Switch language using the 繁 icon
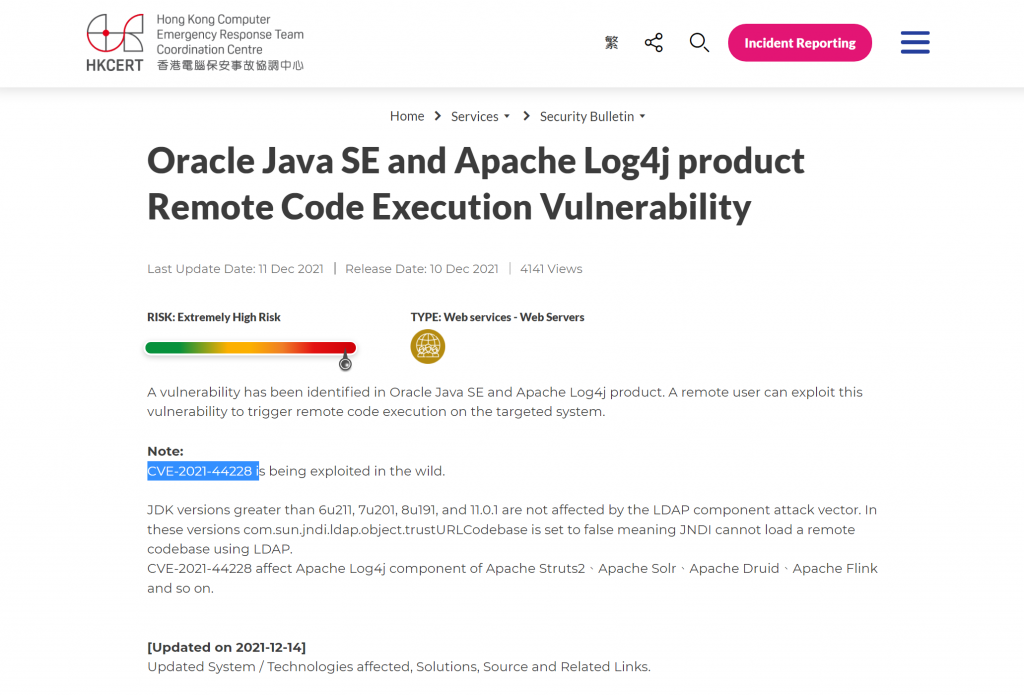Screen dimensions: 1024x696 (612, 43)
